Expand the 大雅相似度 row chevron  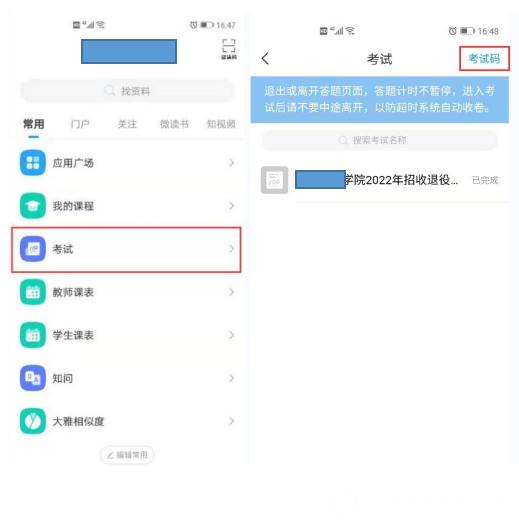click(232, 421)
